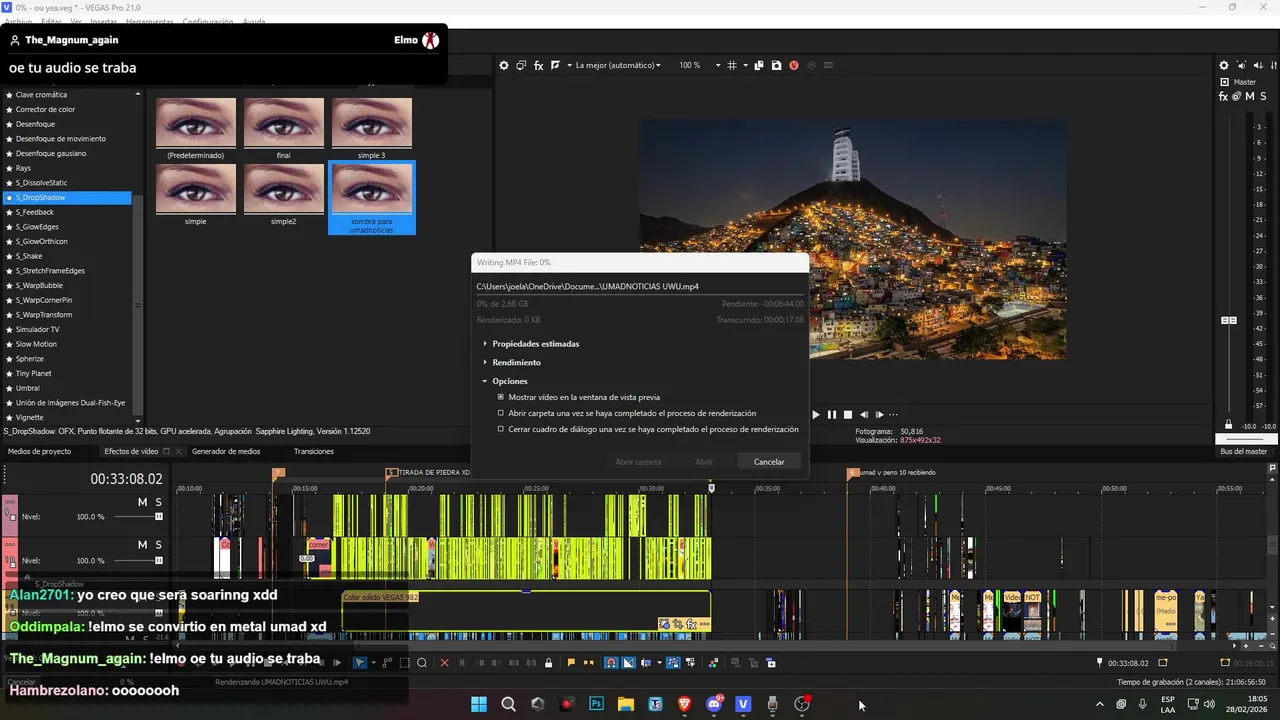Click red X delete icon in timeline toolbar
This screenshot has width=1280, height=720.
444,662
